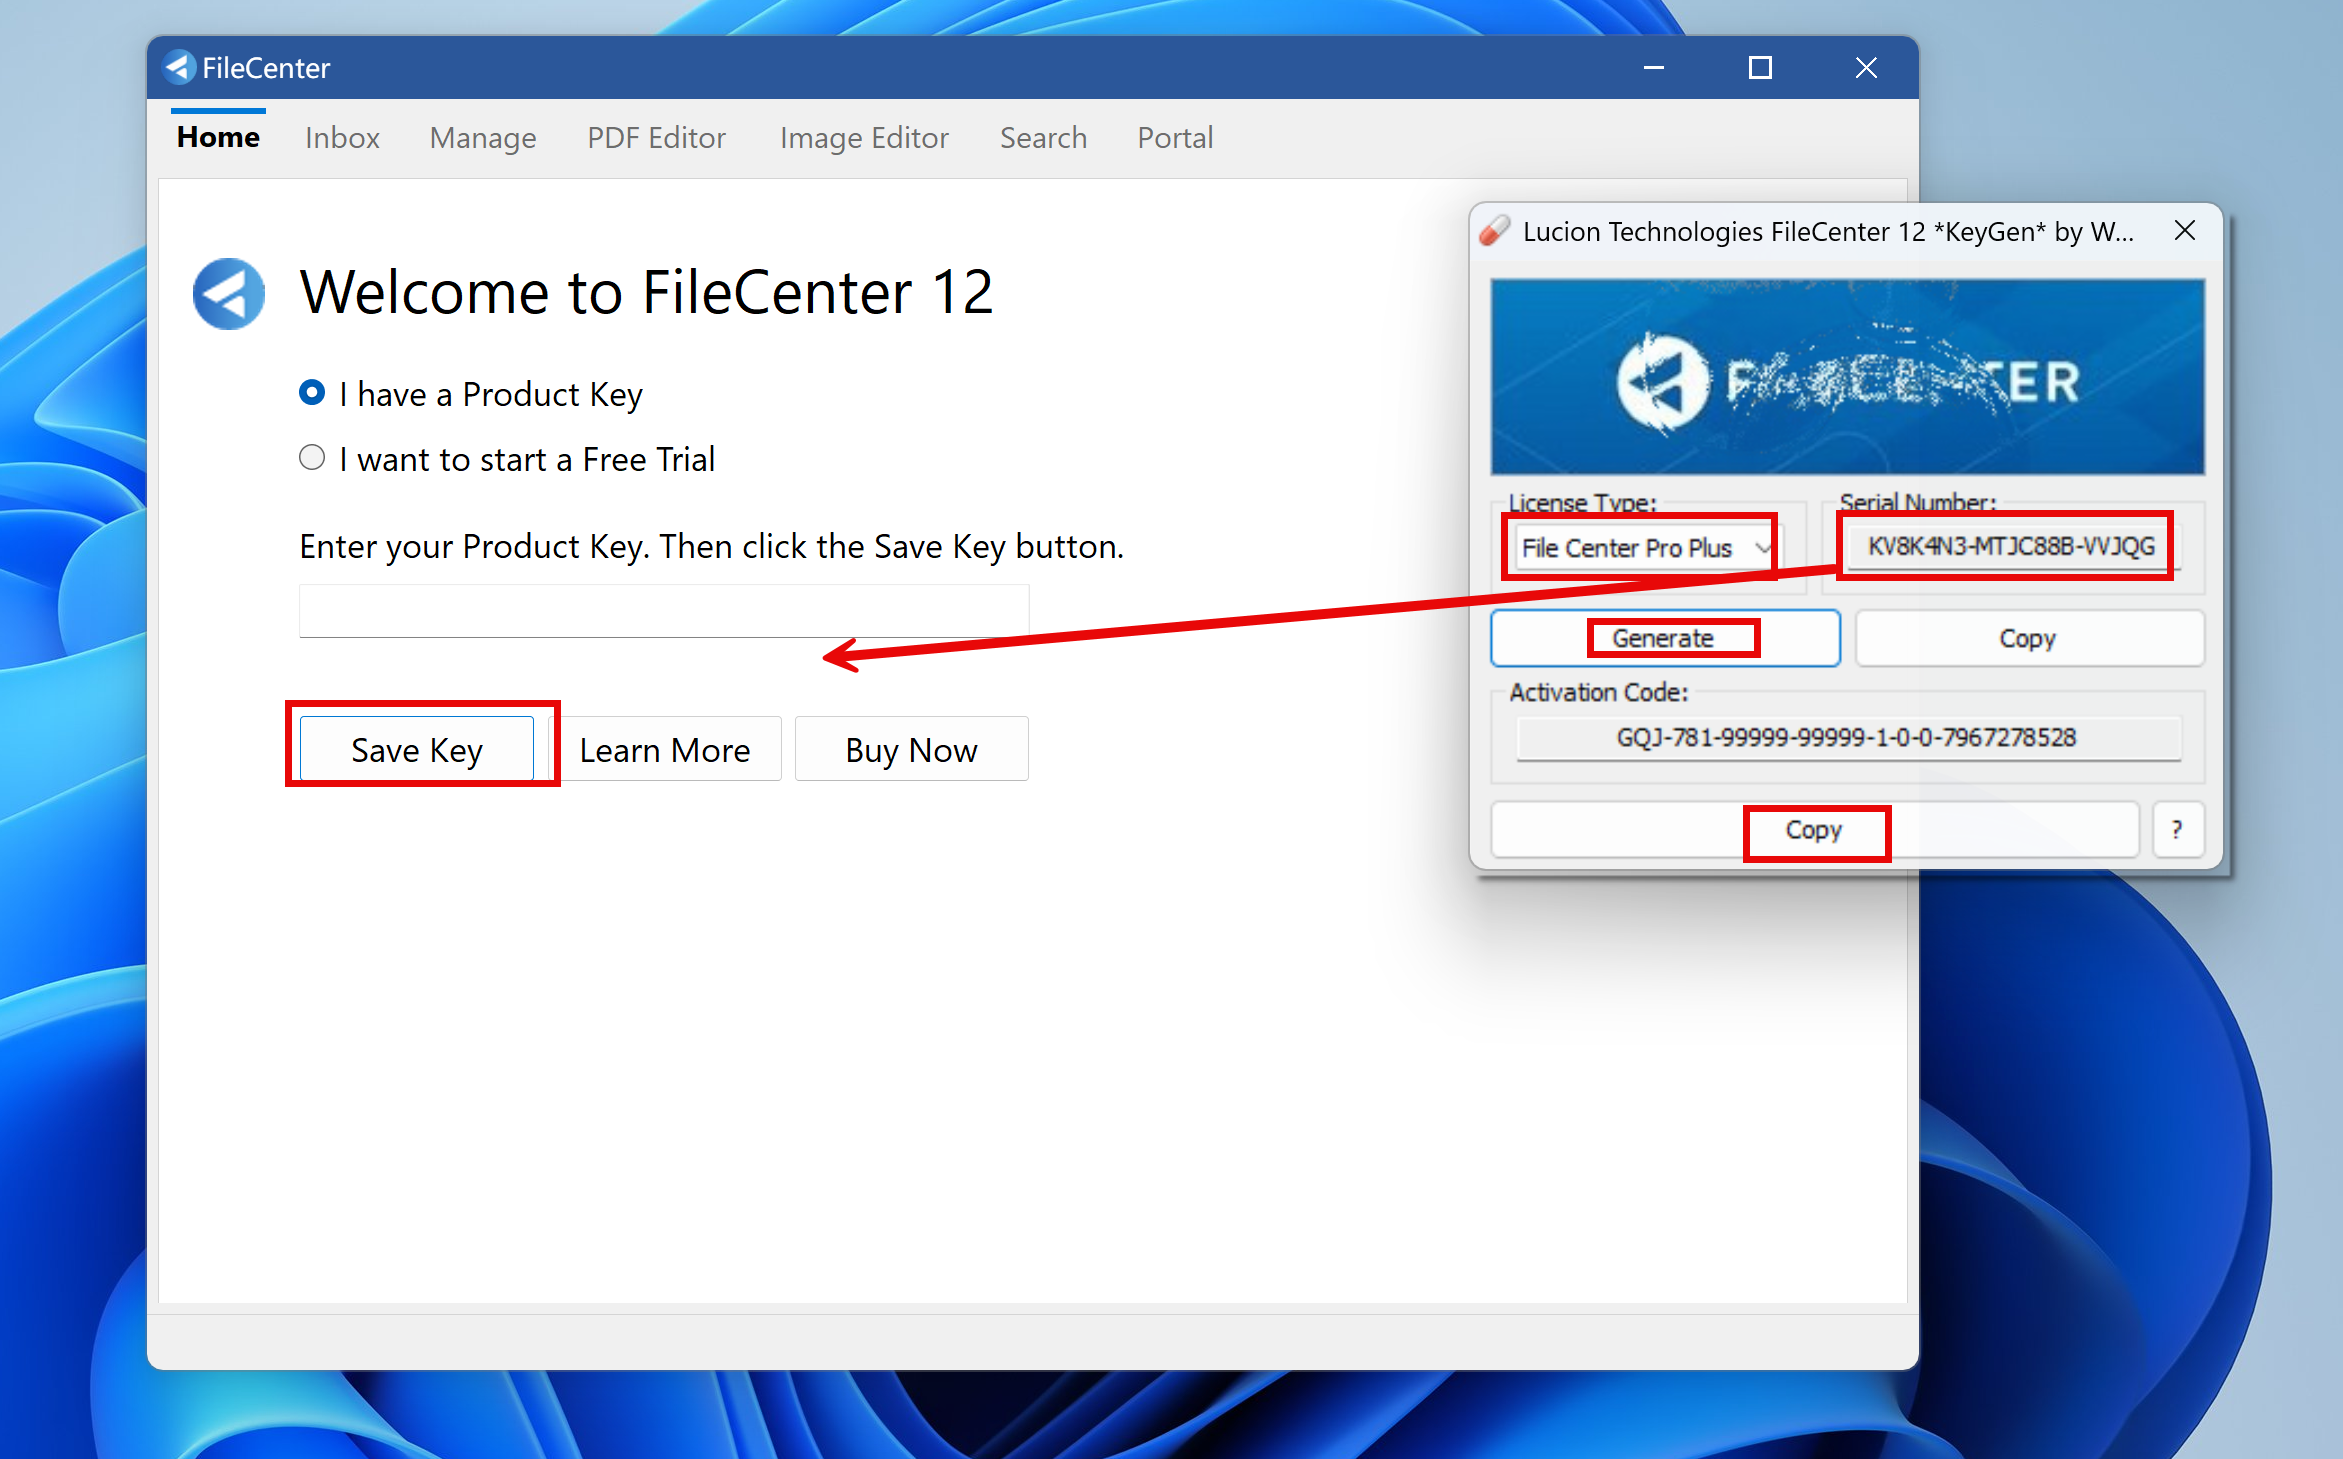
Task: Go to the Image Editor tab
Action: click(864, 137)
